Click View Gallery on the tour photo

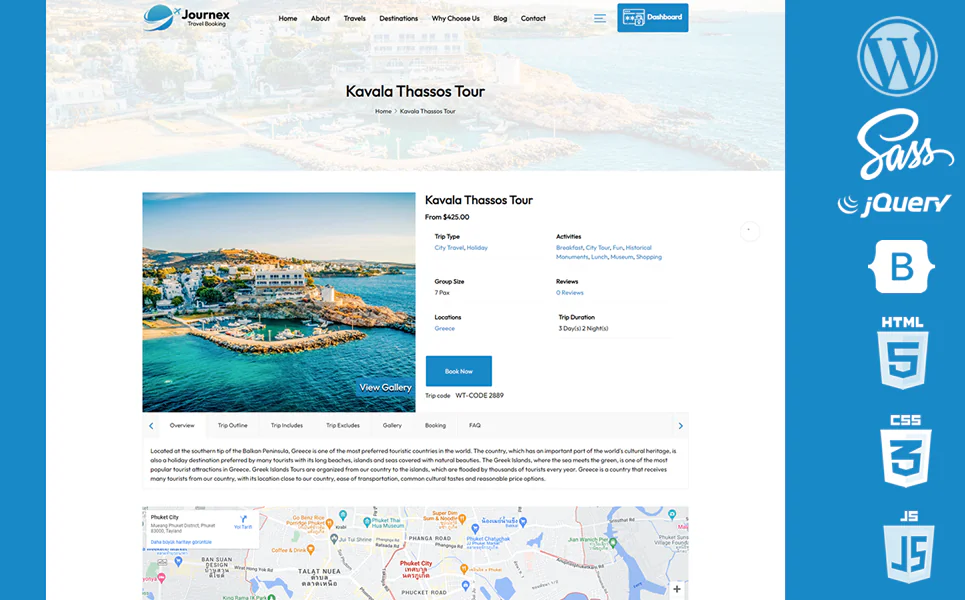385,387
